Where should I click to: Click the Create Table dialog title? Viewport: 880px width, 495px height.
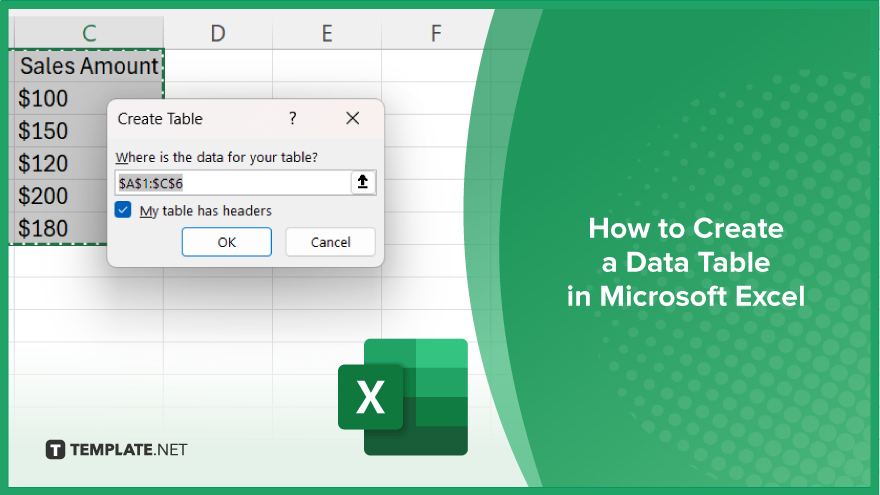click(x=160, y=119)
